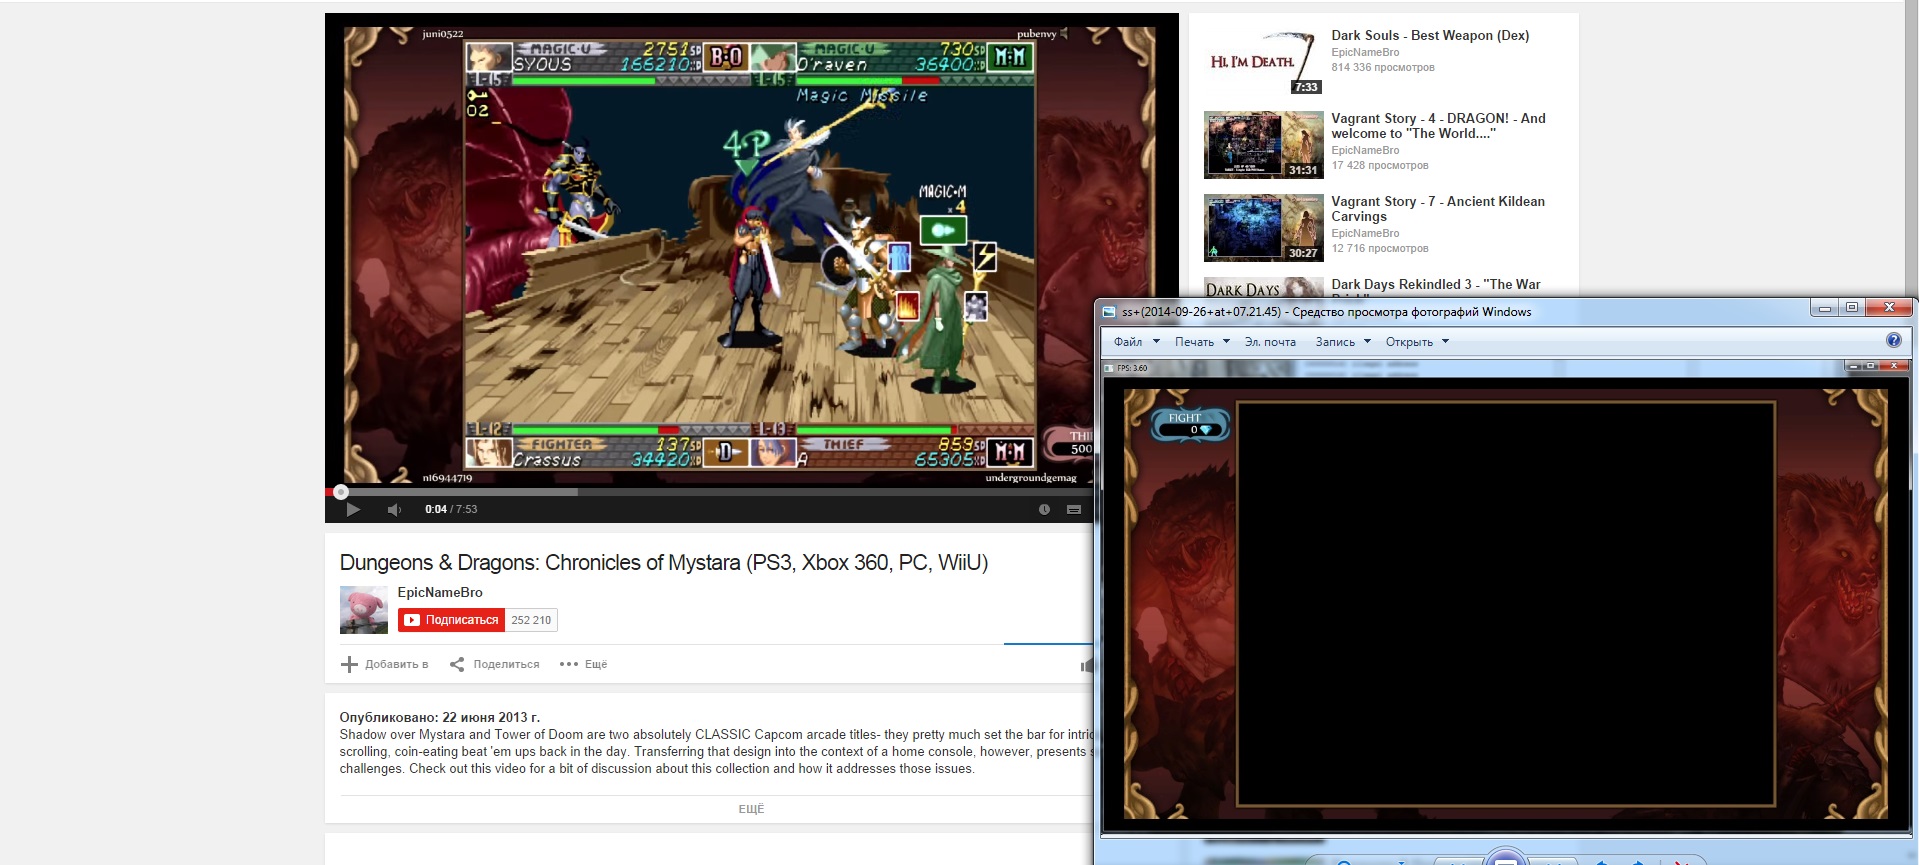Mute the video with the speaker icon
This screenshot has height=865, width=1919.
394,510
